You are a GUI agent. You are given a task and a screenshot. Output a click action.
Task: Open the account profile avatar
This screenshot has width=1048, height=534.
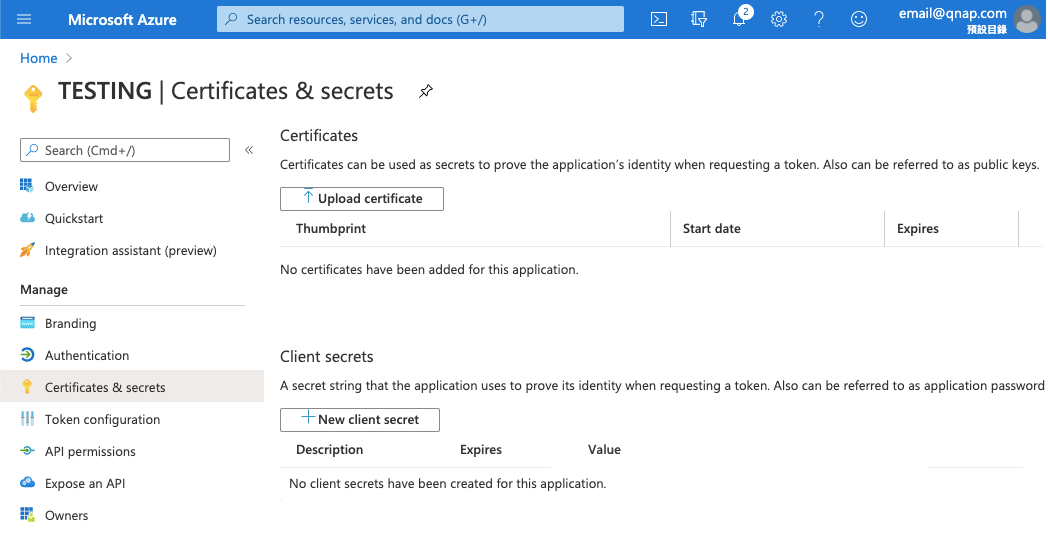(x=1027, y=19)
